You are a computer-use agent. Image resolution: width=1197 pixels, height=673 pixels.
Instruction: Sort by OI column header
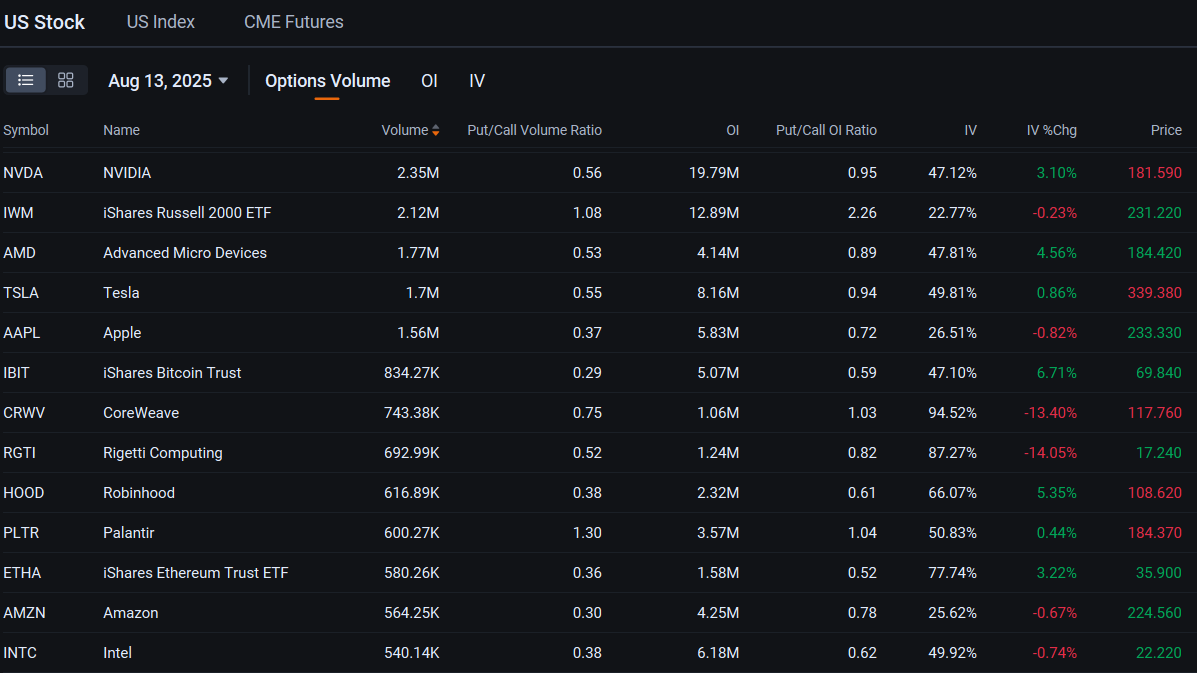(x=733, y=130)
